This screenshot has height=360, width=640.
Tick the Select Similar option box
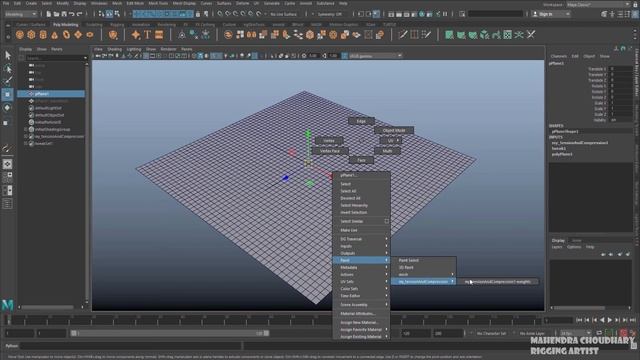[387, 221]
